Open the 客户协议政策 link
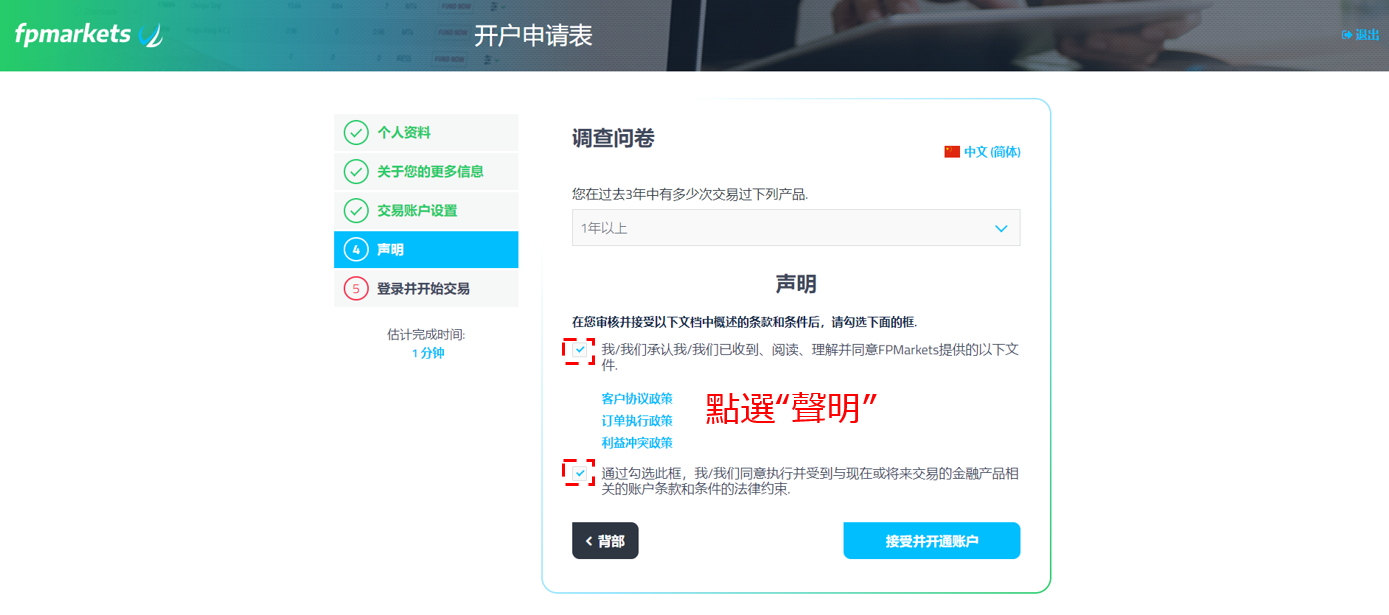Viewport: 1389px width, 615px height. coord(637,398)
